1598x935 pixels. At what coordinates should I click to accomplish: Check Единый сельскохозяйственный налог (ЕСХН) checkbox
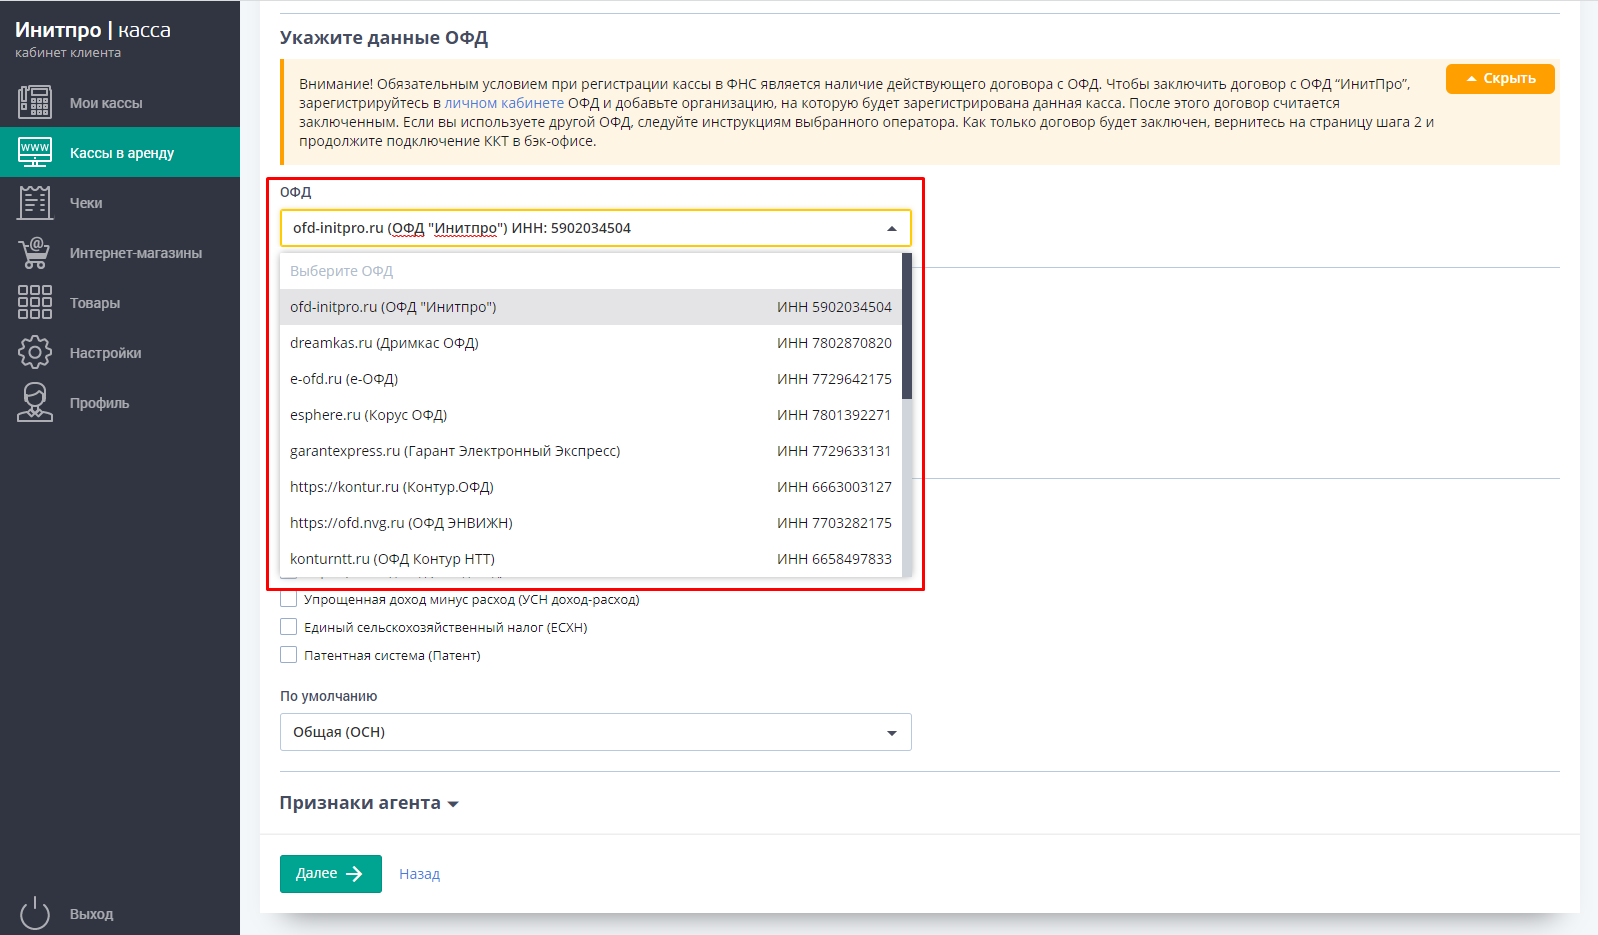pos(289,627)
